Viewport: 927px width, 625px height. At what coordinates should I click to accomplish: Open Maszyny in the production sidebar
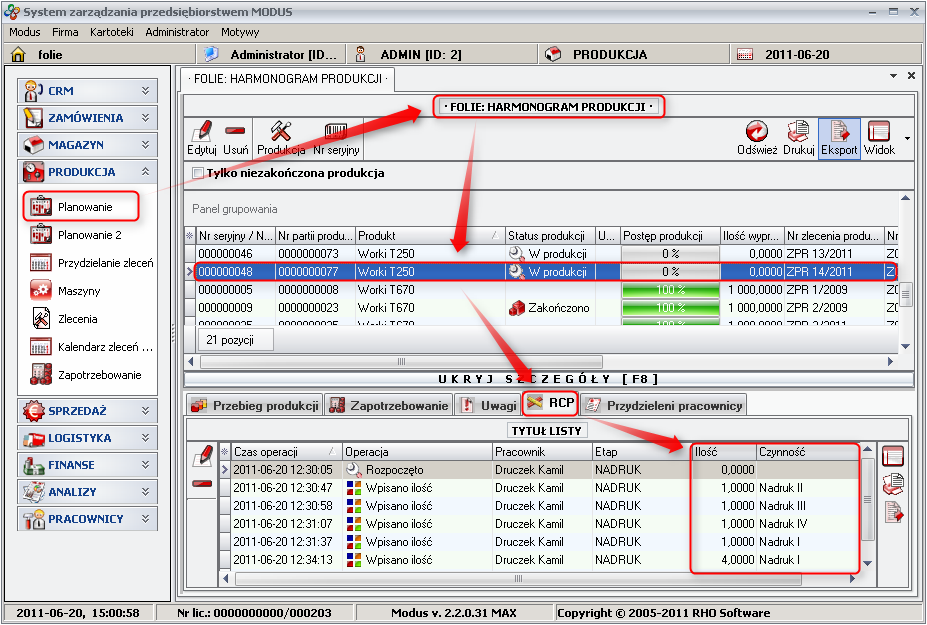78,291
